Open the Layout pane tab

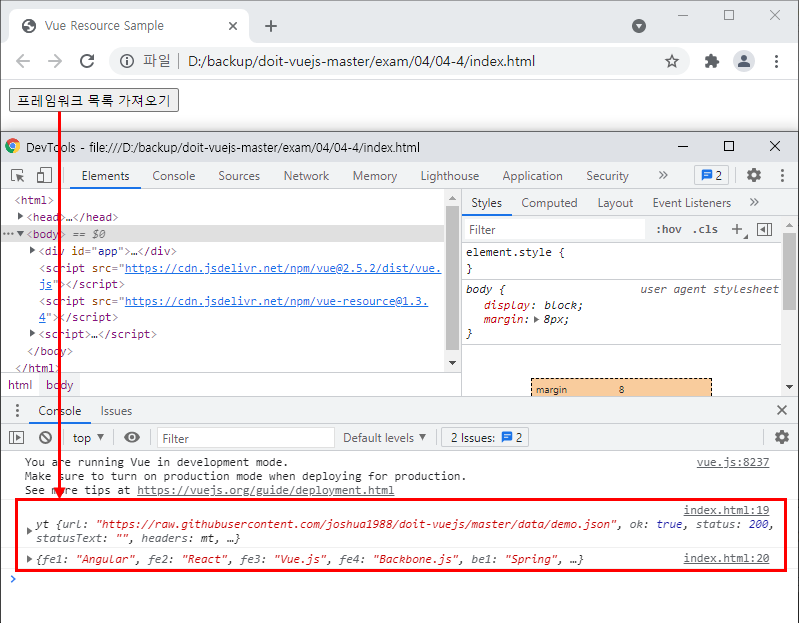click(615, 203)
